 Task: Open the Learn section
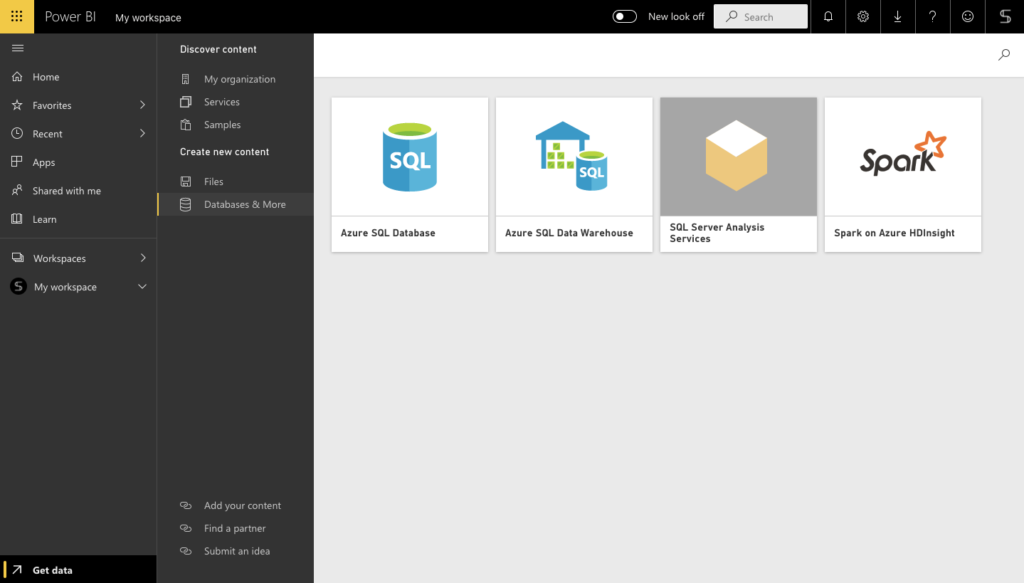coord(78,219)
